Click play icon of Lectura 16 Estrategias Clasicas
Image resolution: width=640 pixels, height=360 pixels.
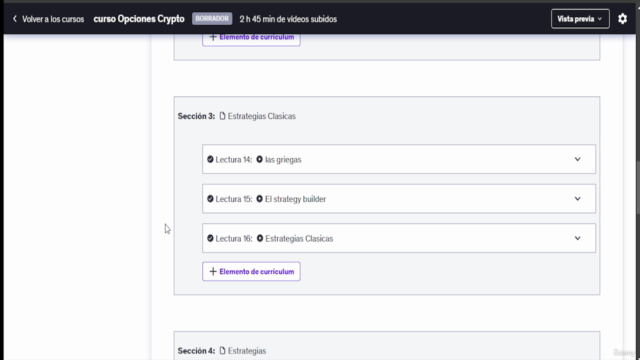[260, 238]
